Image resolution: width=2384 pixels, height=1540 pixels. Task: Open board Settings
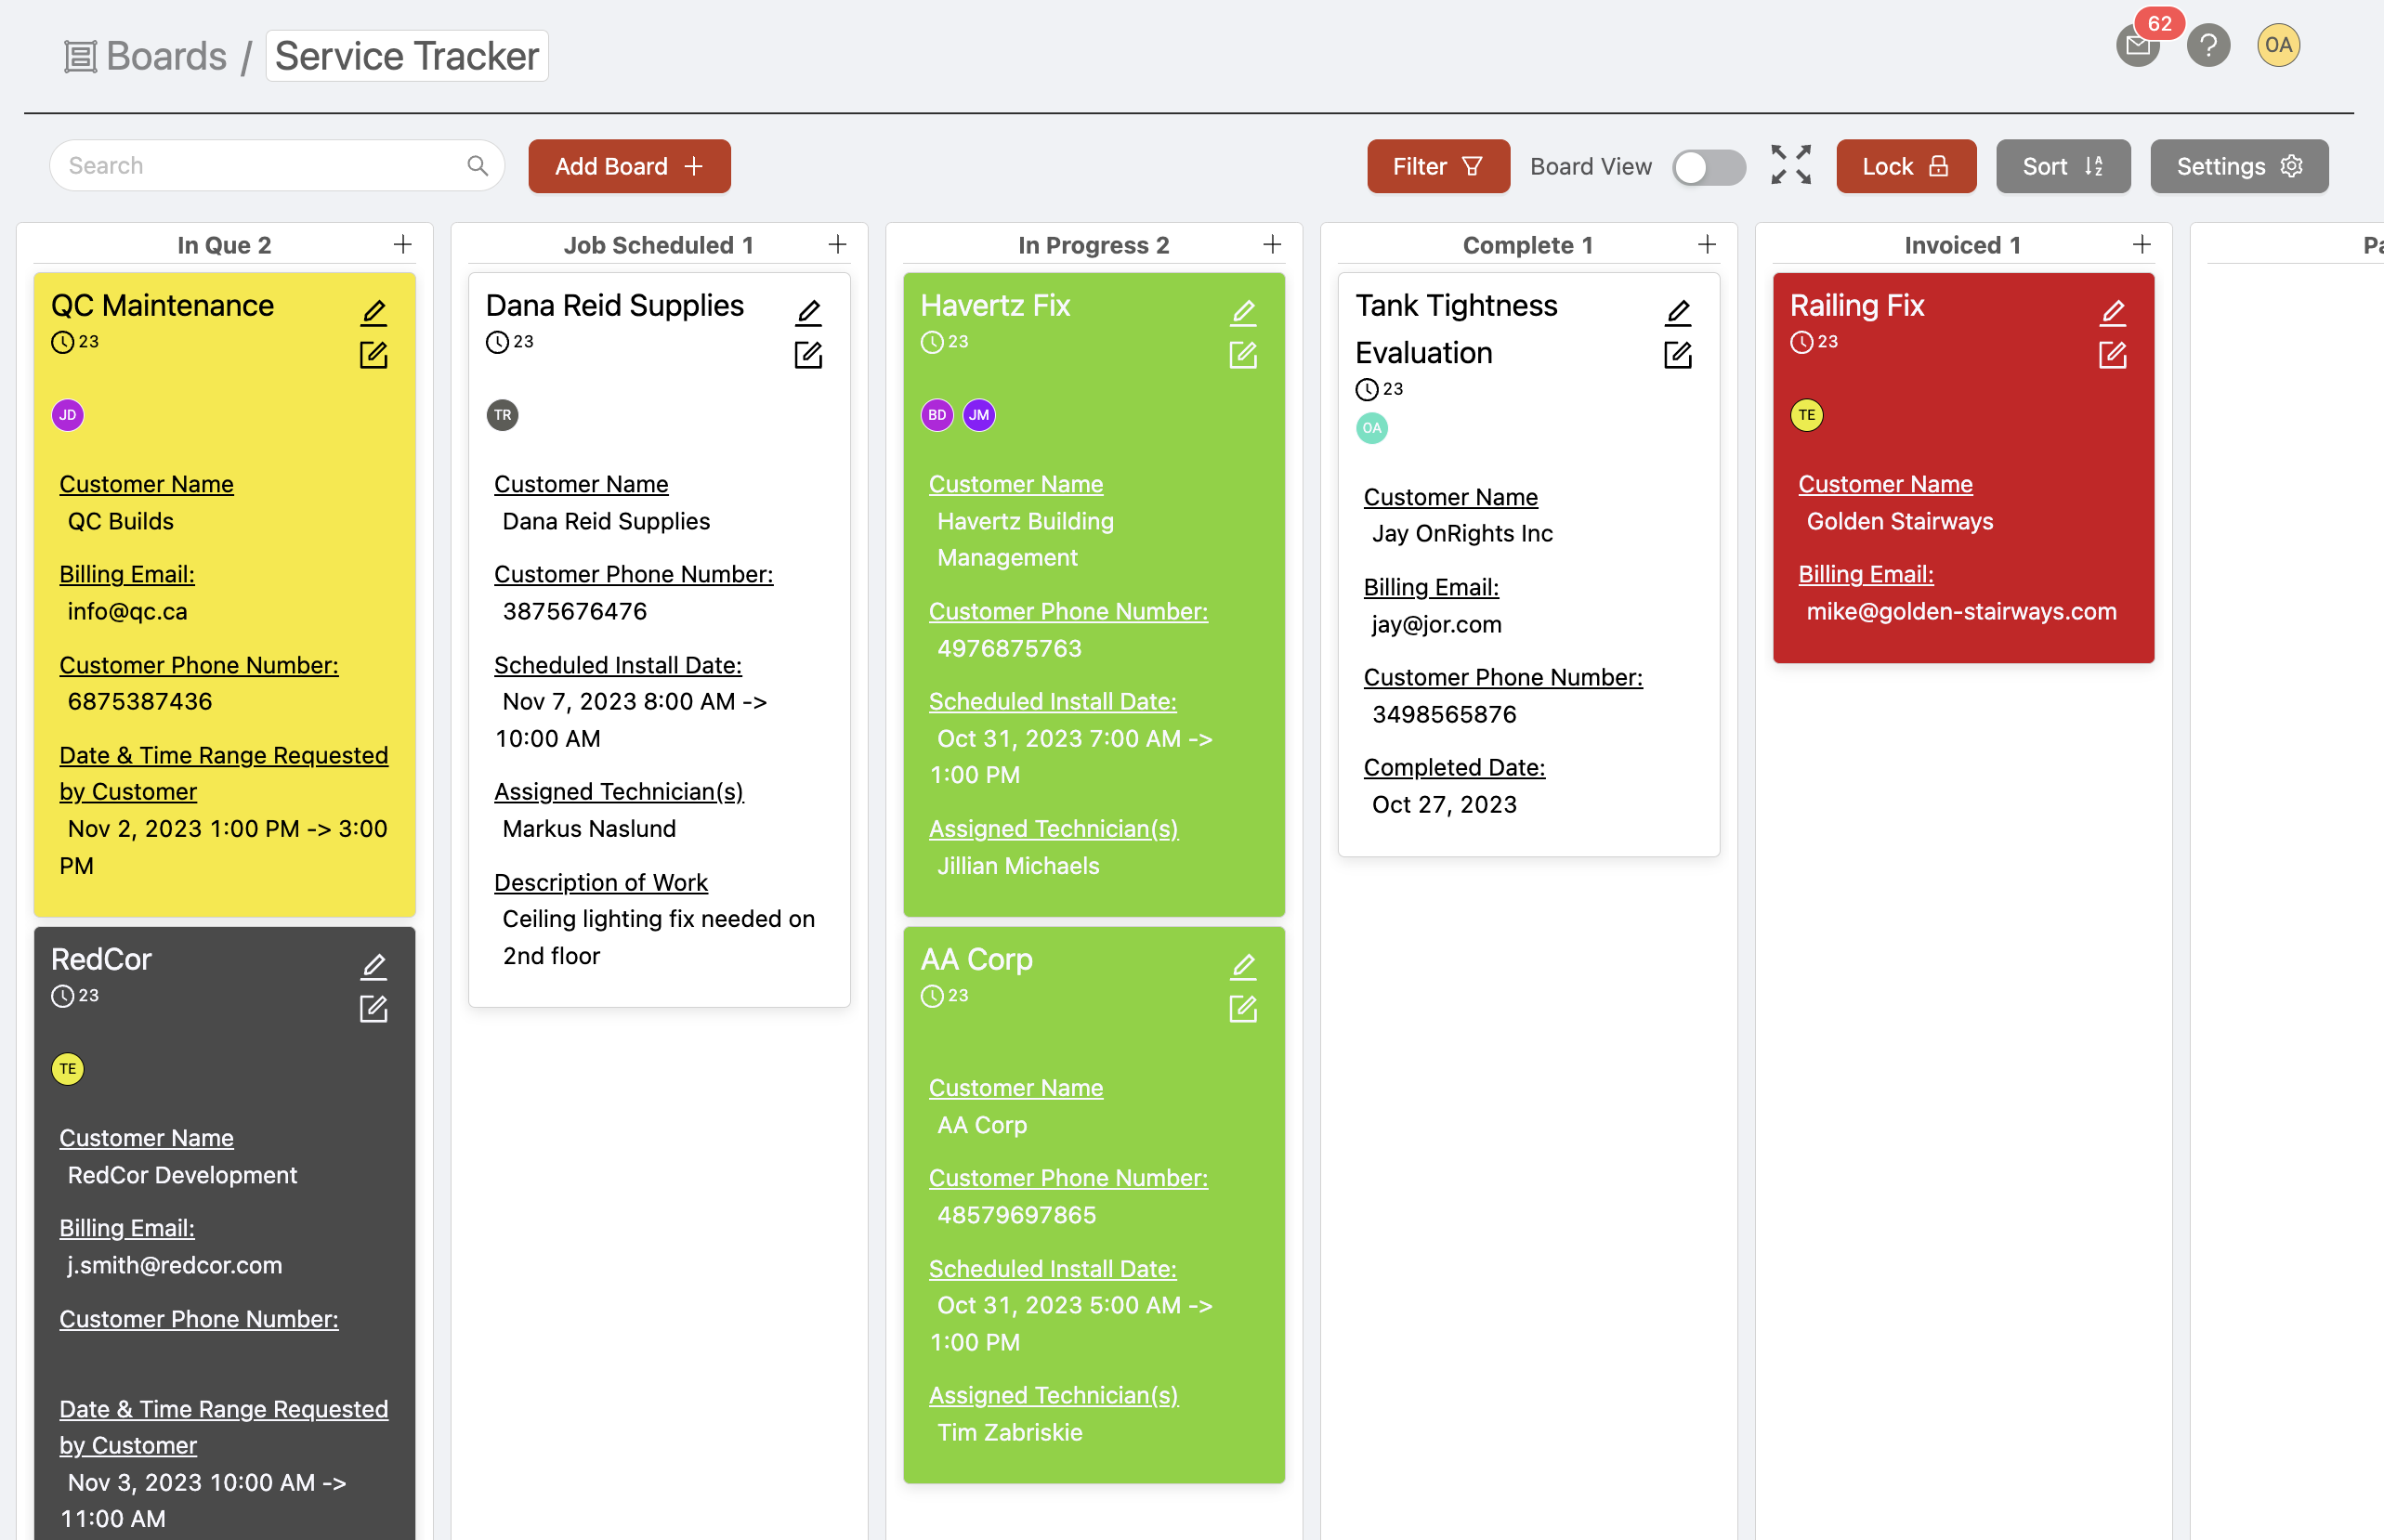pos(2238,167)
